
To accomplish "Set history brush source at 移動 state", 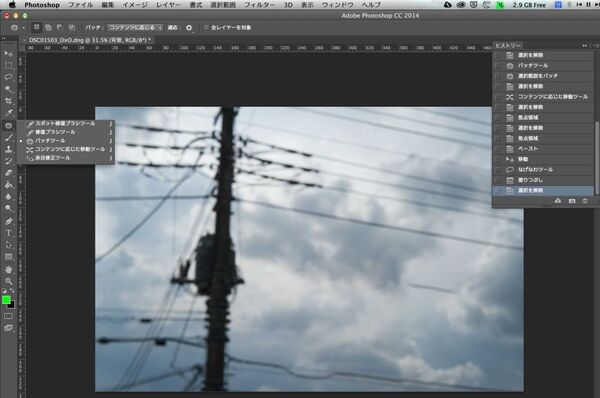I will click(x=498, y=159).
